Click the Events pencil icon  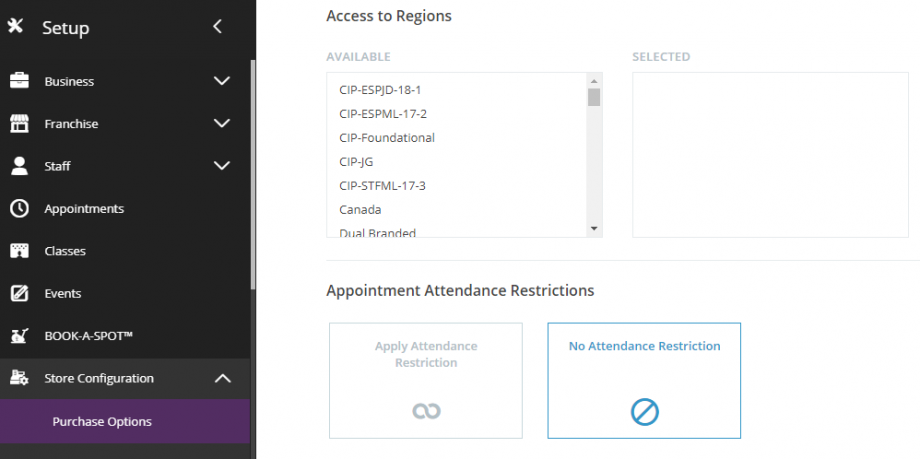(19, 293)
